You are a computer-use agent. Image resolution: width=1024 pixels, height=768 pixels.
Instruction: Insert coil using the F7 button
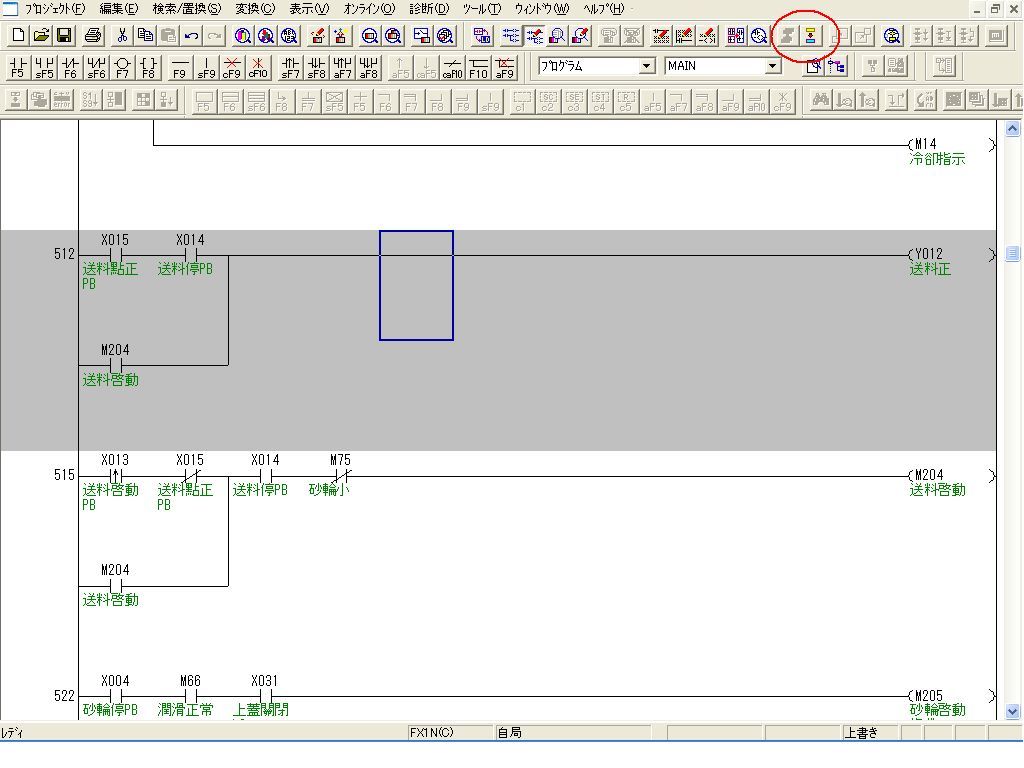click(x=122, y=67)
